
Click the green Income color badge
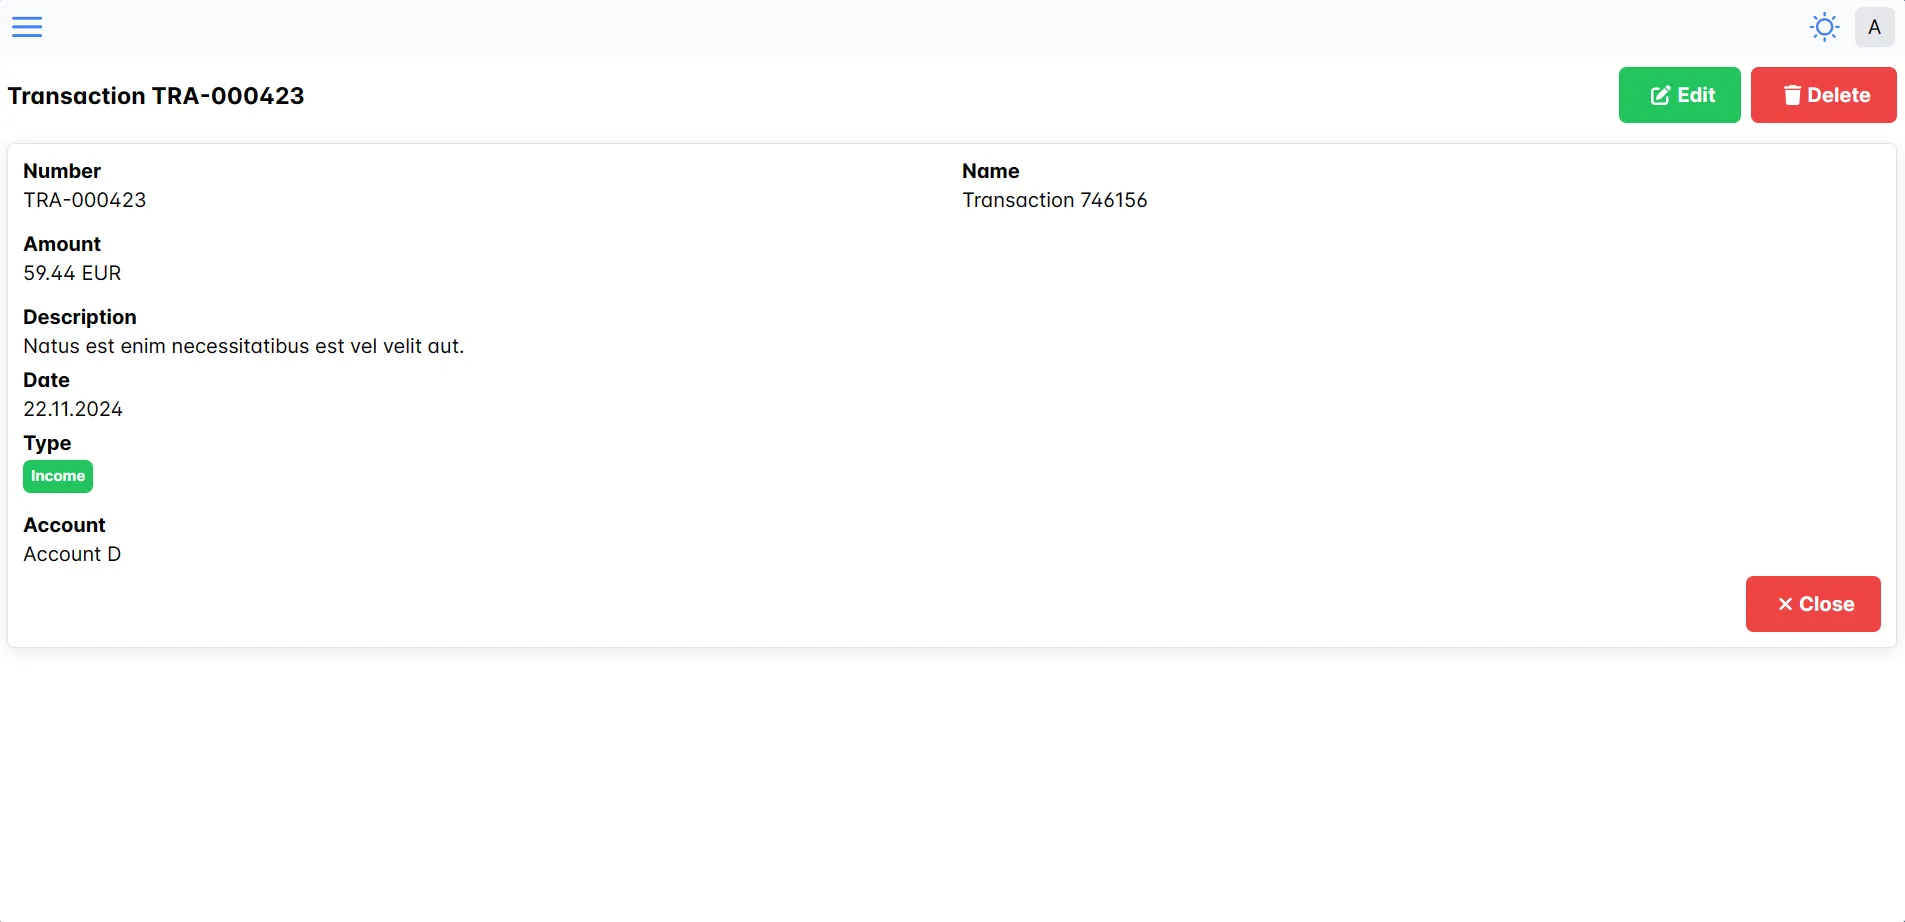57,476
